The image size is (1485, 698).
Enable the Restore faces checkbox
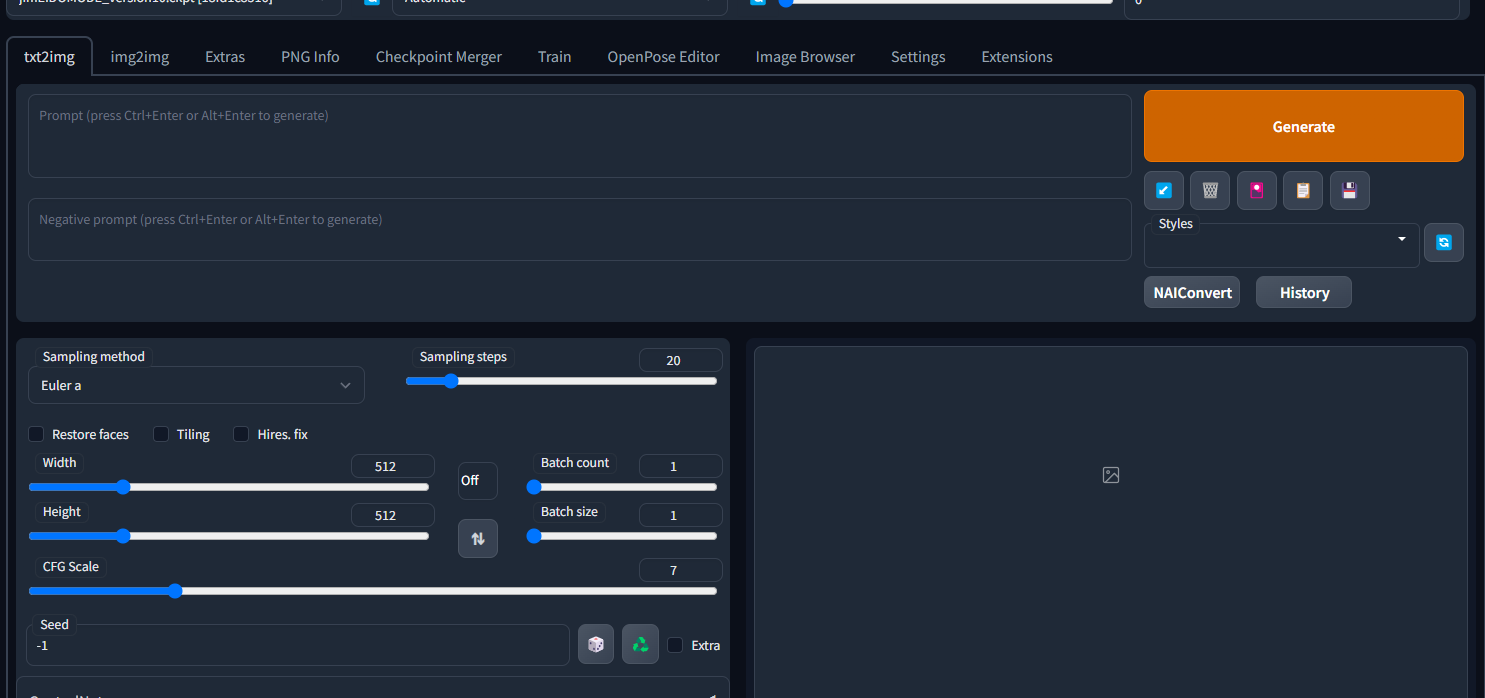point(36,434)
